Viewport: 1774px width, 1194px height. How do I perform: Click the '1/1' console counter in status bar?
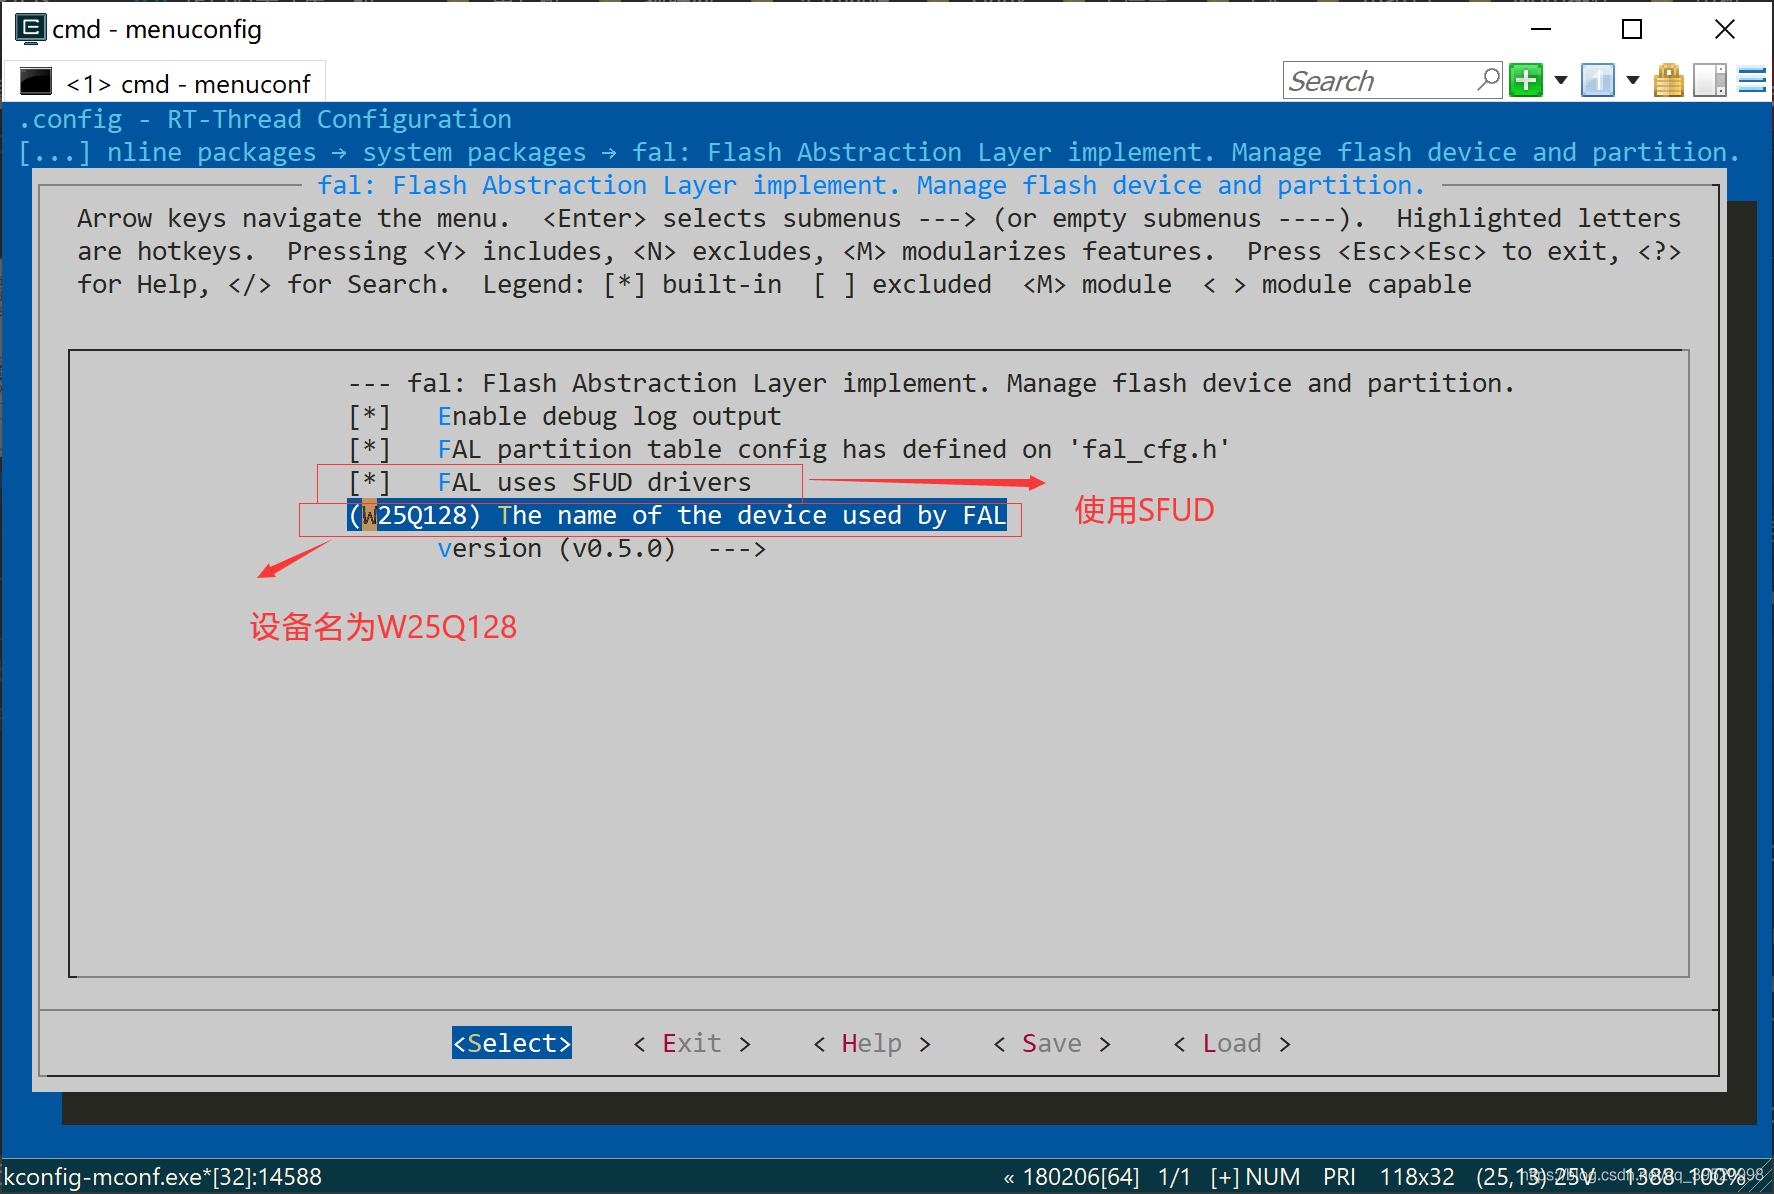(x=1174, y=1177)
